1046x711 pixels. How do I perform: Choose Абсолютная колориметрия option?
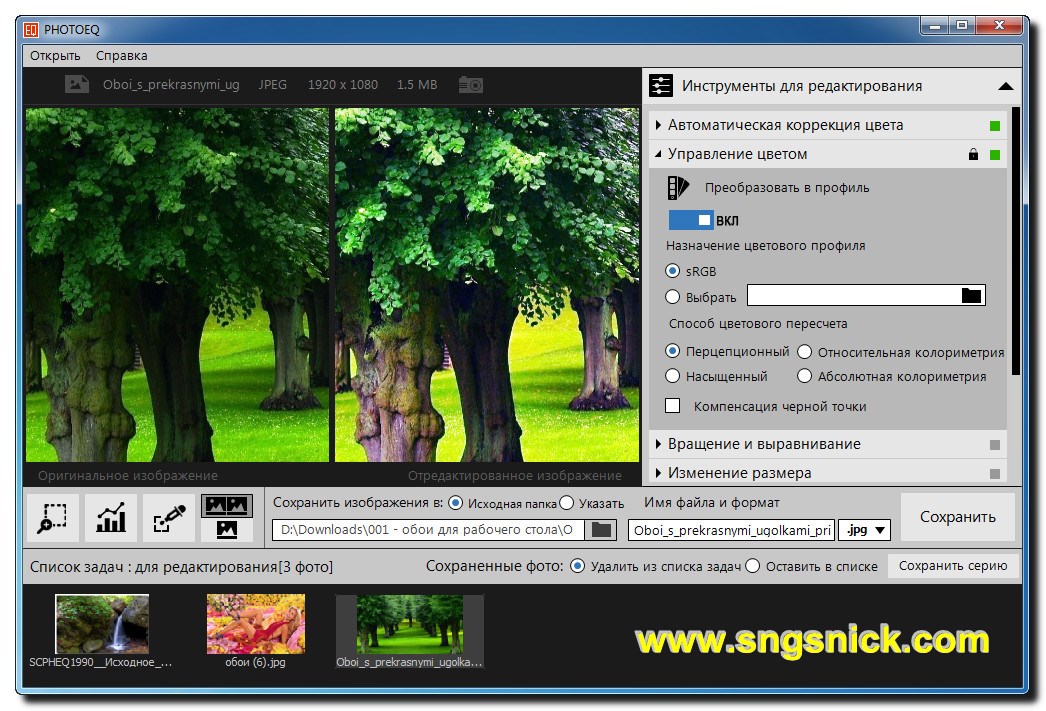[x=805, y=376]
